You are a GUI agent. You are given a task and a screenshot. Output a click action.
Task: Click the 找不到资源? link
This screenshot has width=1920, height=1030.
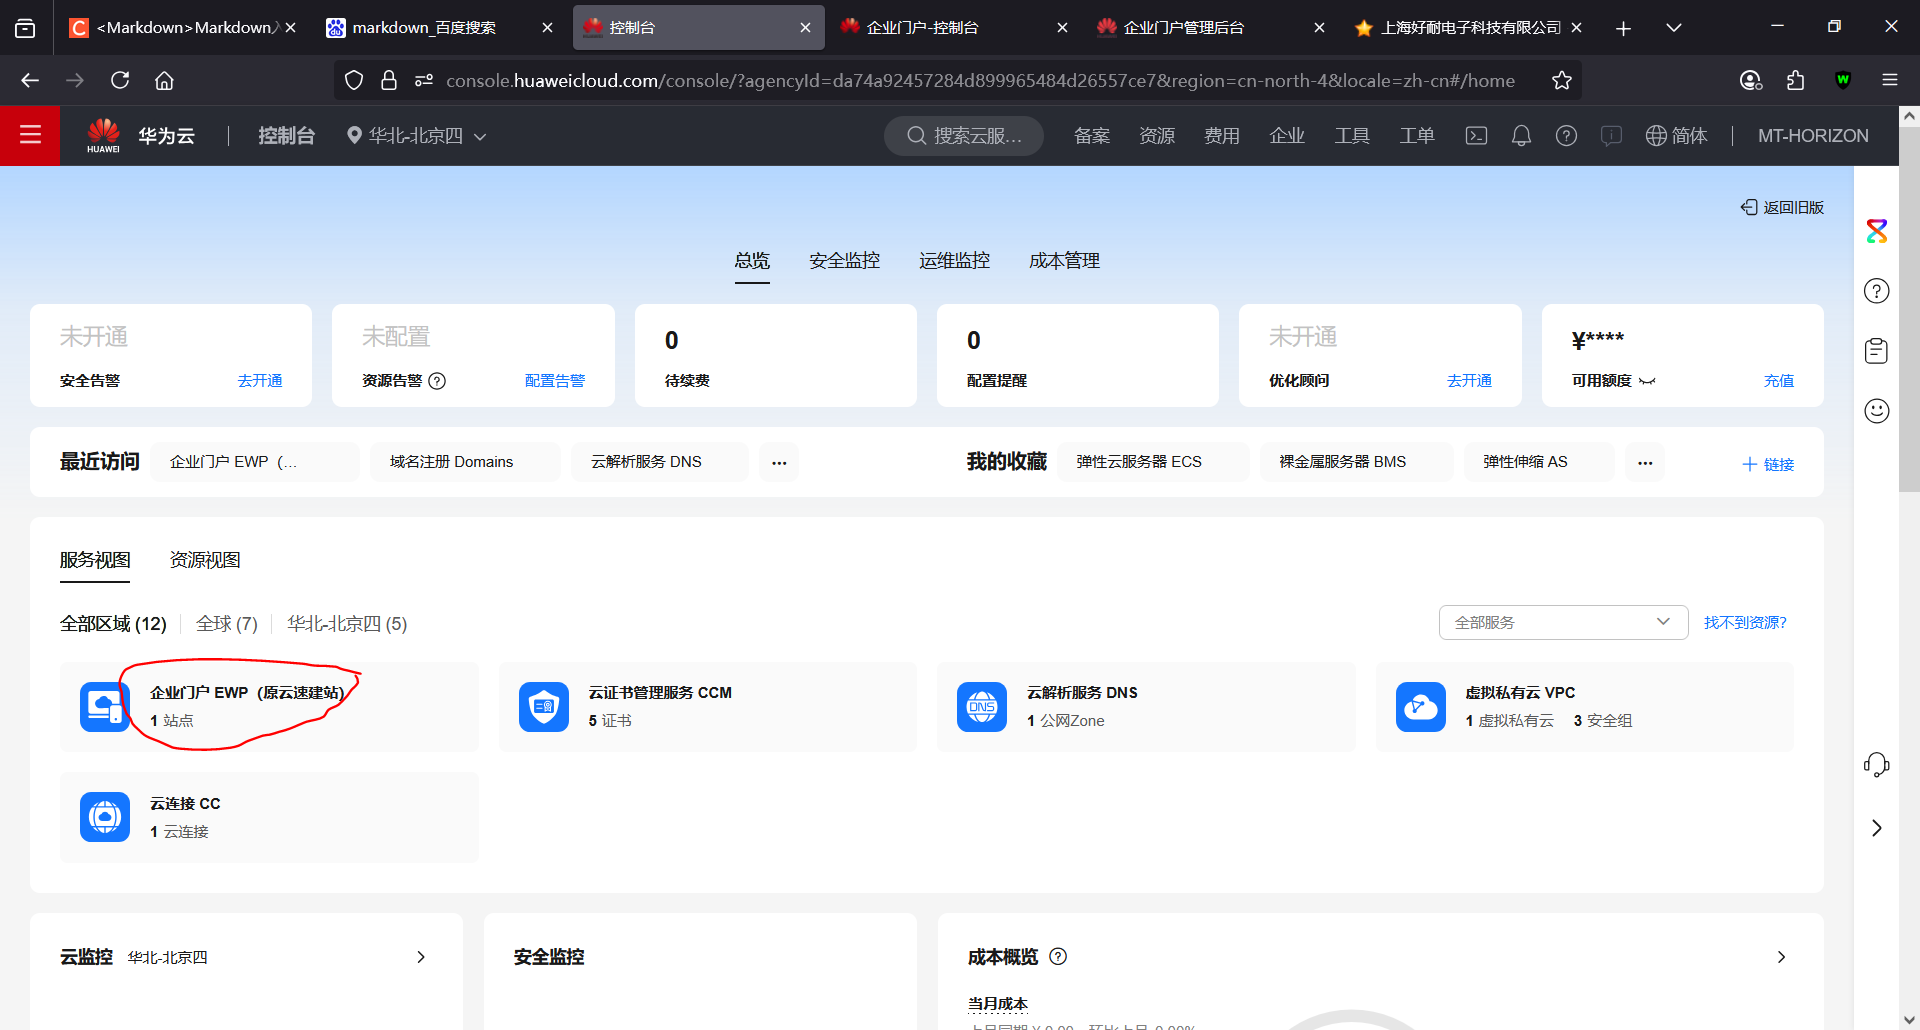pyautogui.click(x=1745, y=622)
